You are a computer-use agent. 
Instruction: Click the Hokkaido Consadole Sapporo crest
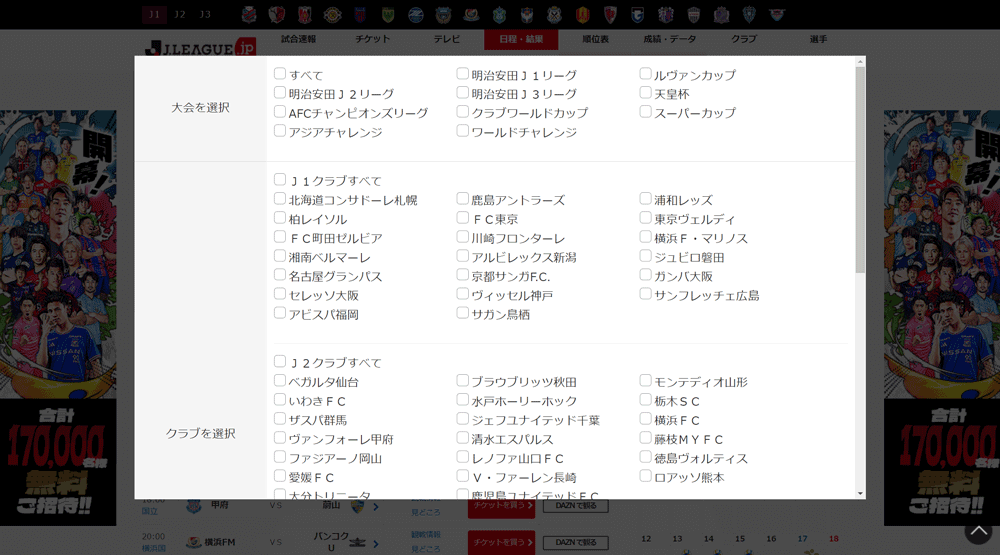pos(249,14)
